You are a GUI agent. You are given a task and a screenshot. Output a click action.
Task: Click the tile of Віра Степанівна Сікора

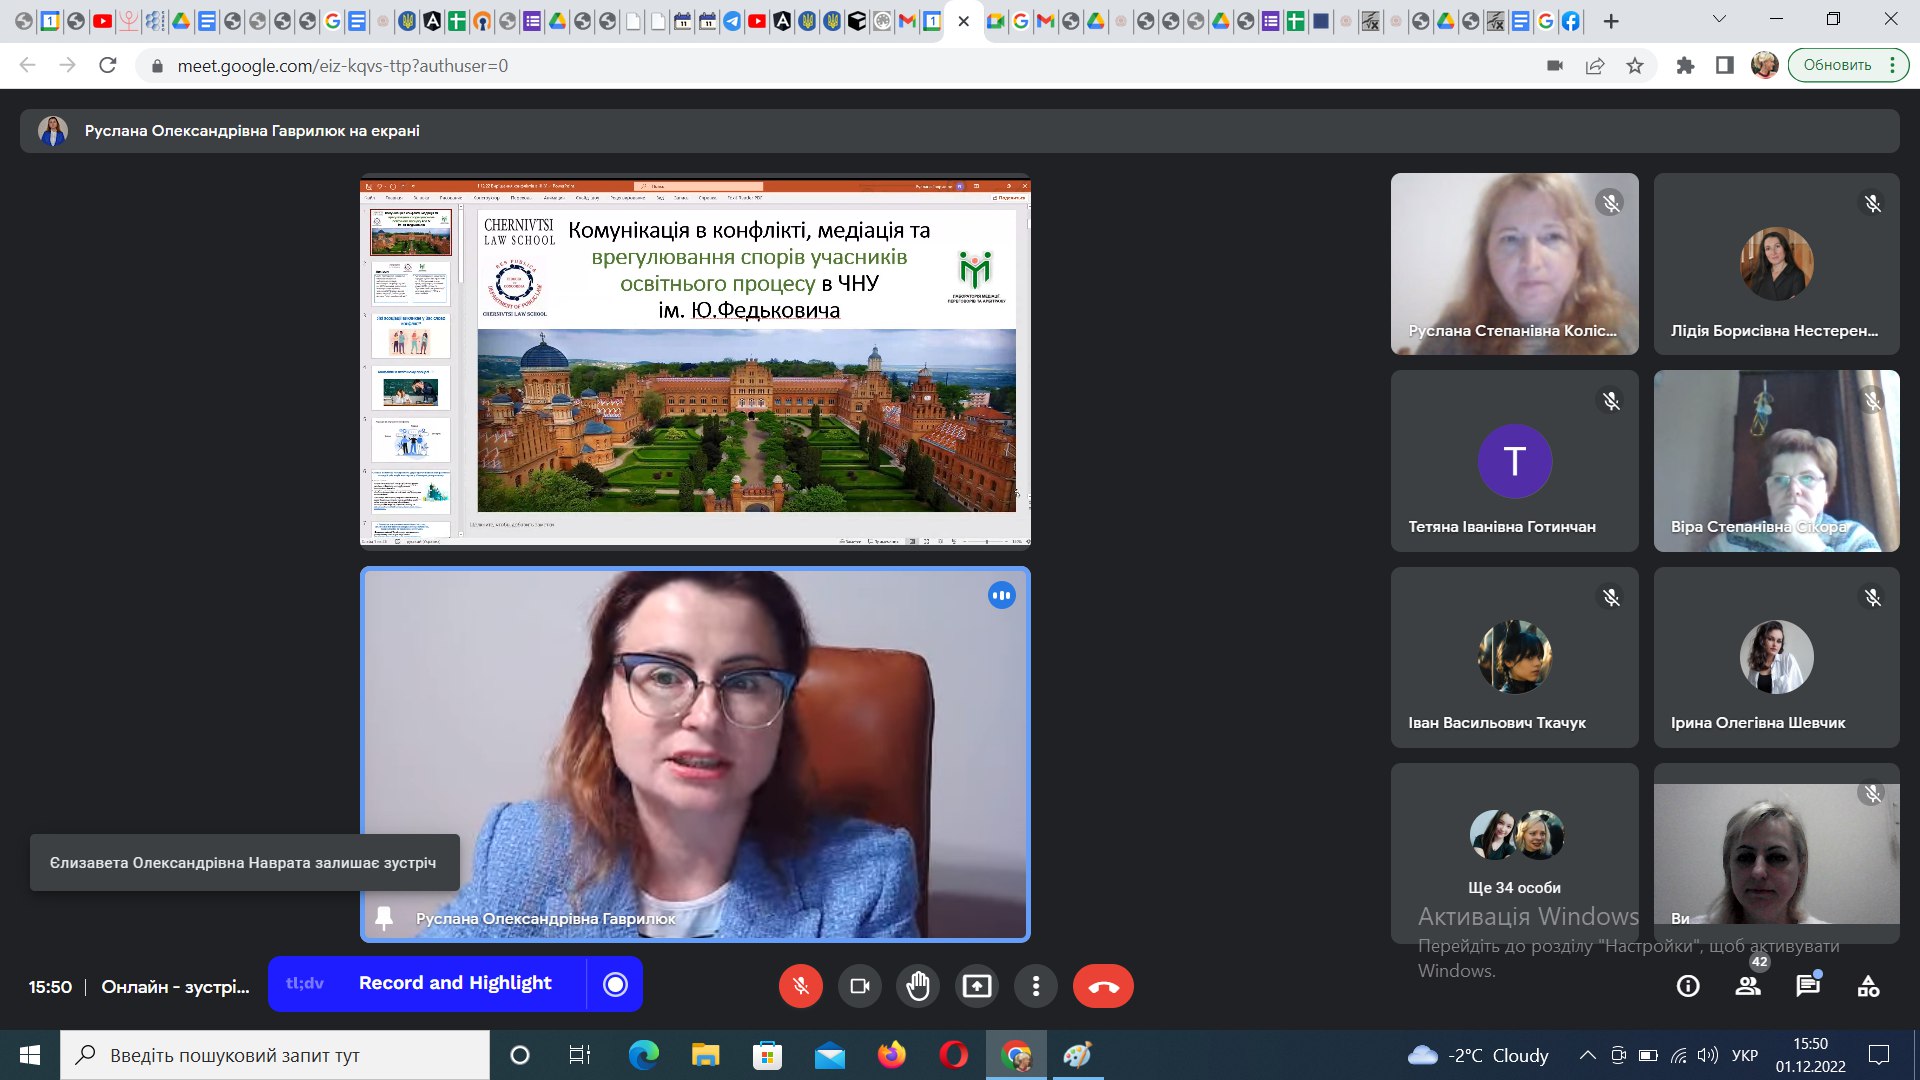coord(1776,461)
